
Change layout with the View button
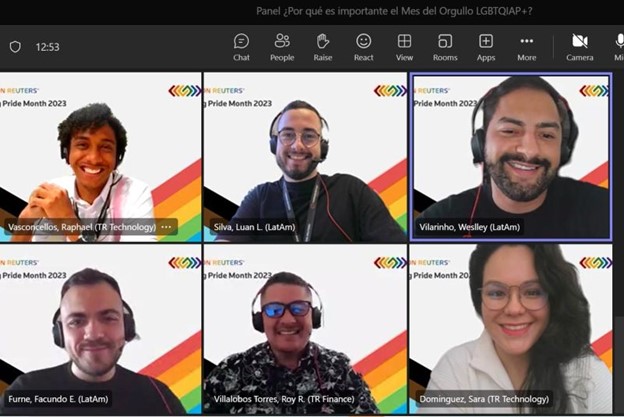pos(404,47)
